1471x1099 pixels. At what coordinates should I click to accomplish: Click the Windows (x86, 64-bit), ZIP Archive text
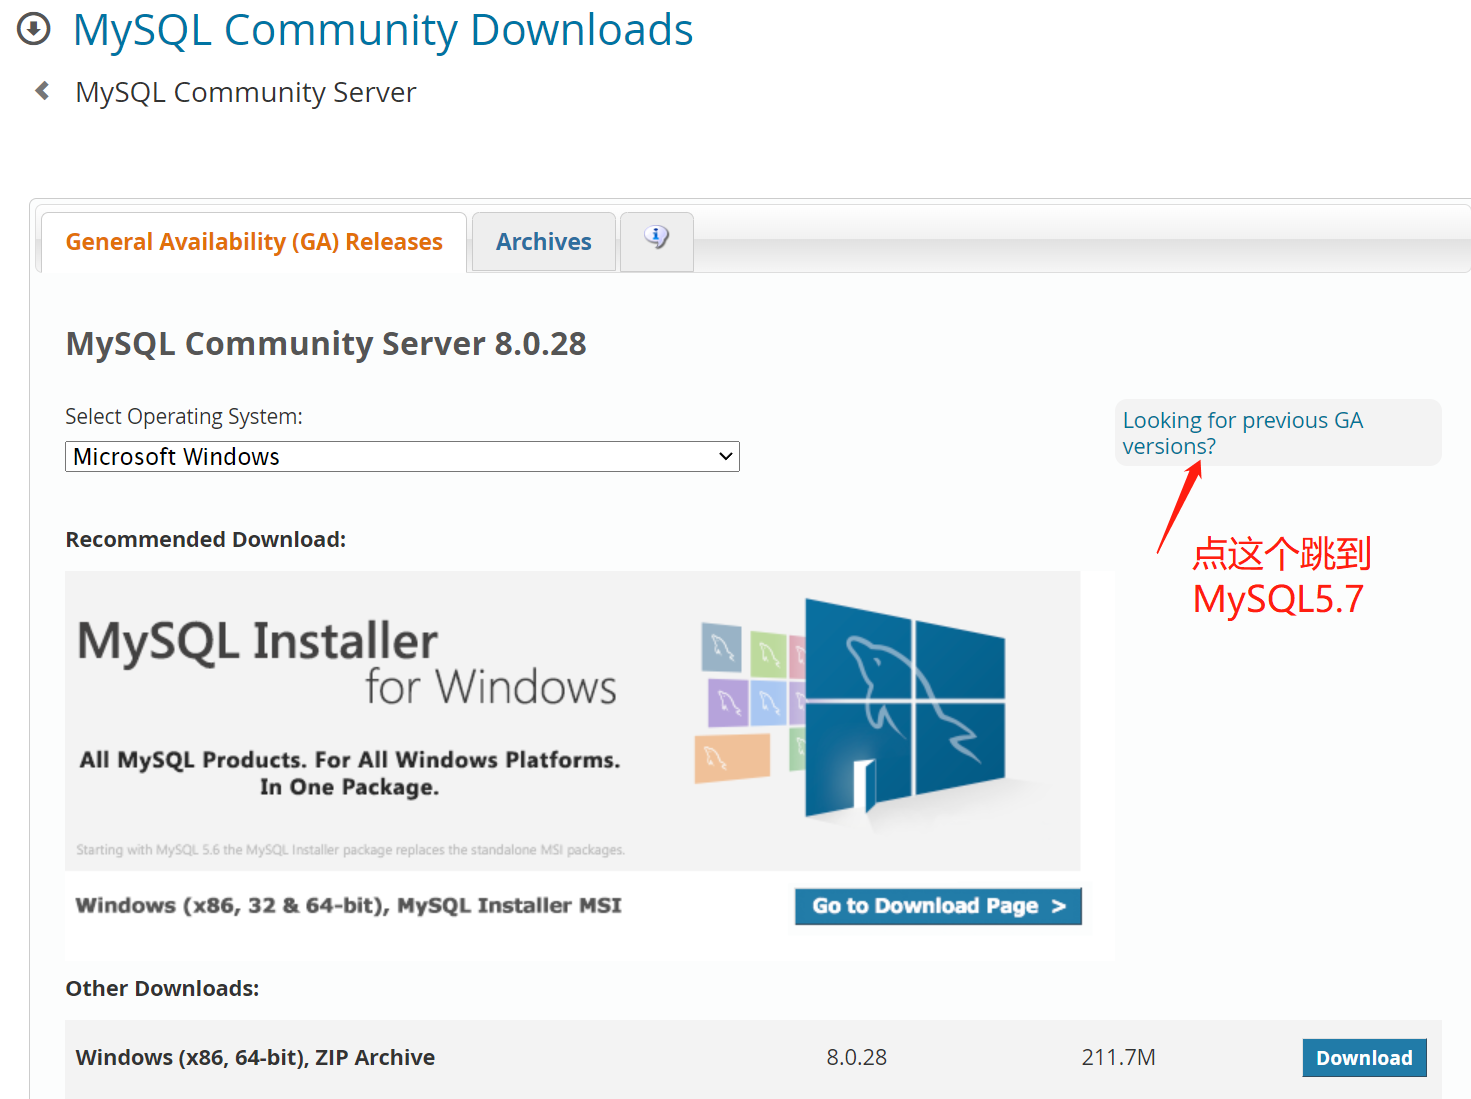(255, 1057)
